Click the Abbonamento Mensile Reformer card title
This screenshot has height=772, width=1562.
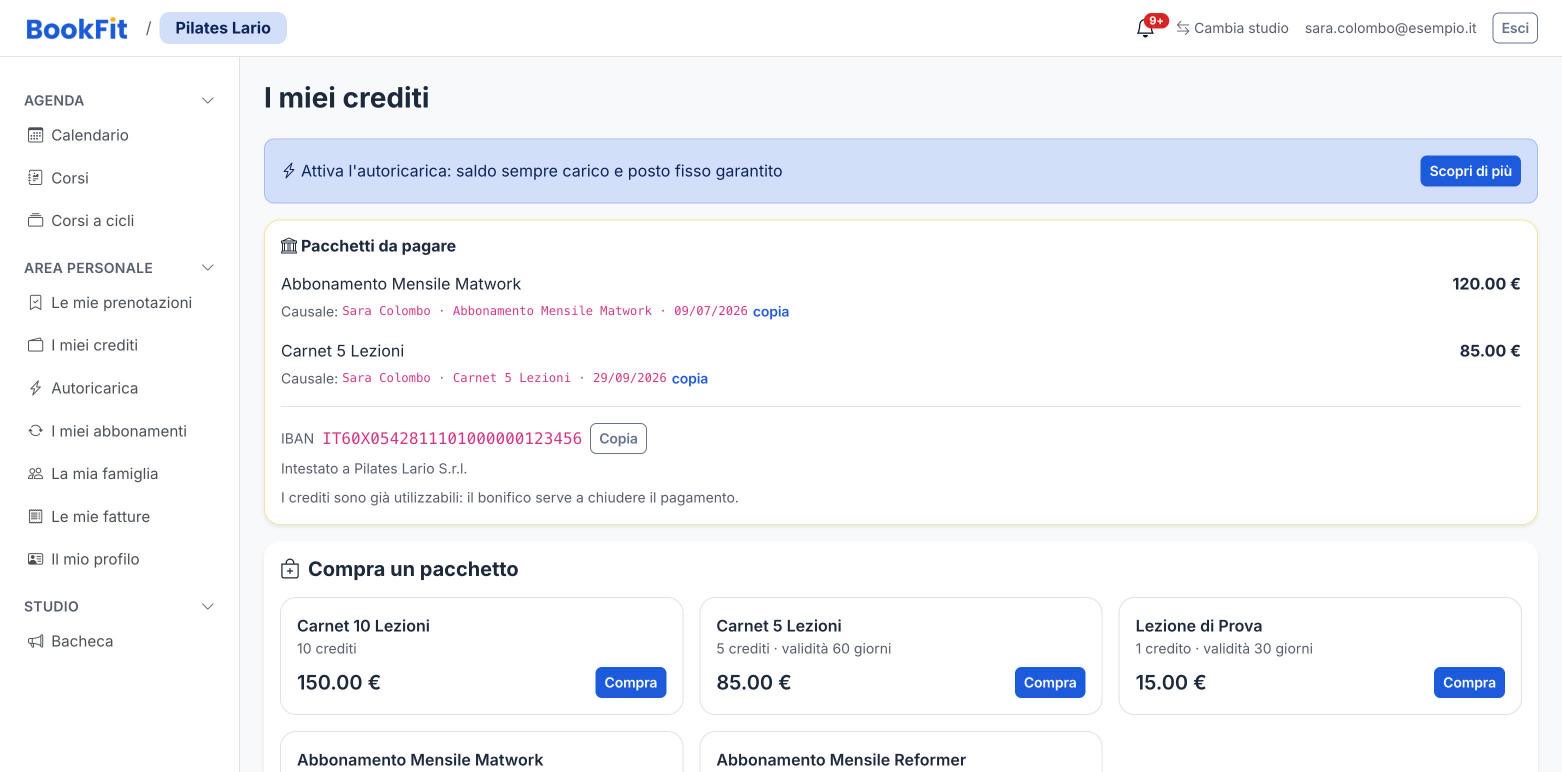click(841, 760)
